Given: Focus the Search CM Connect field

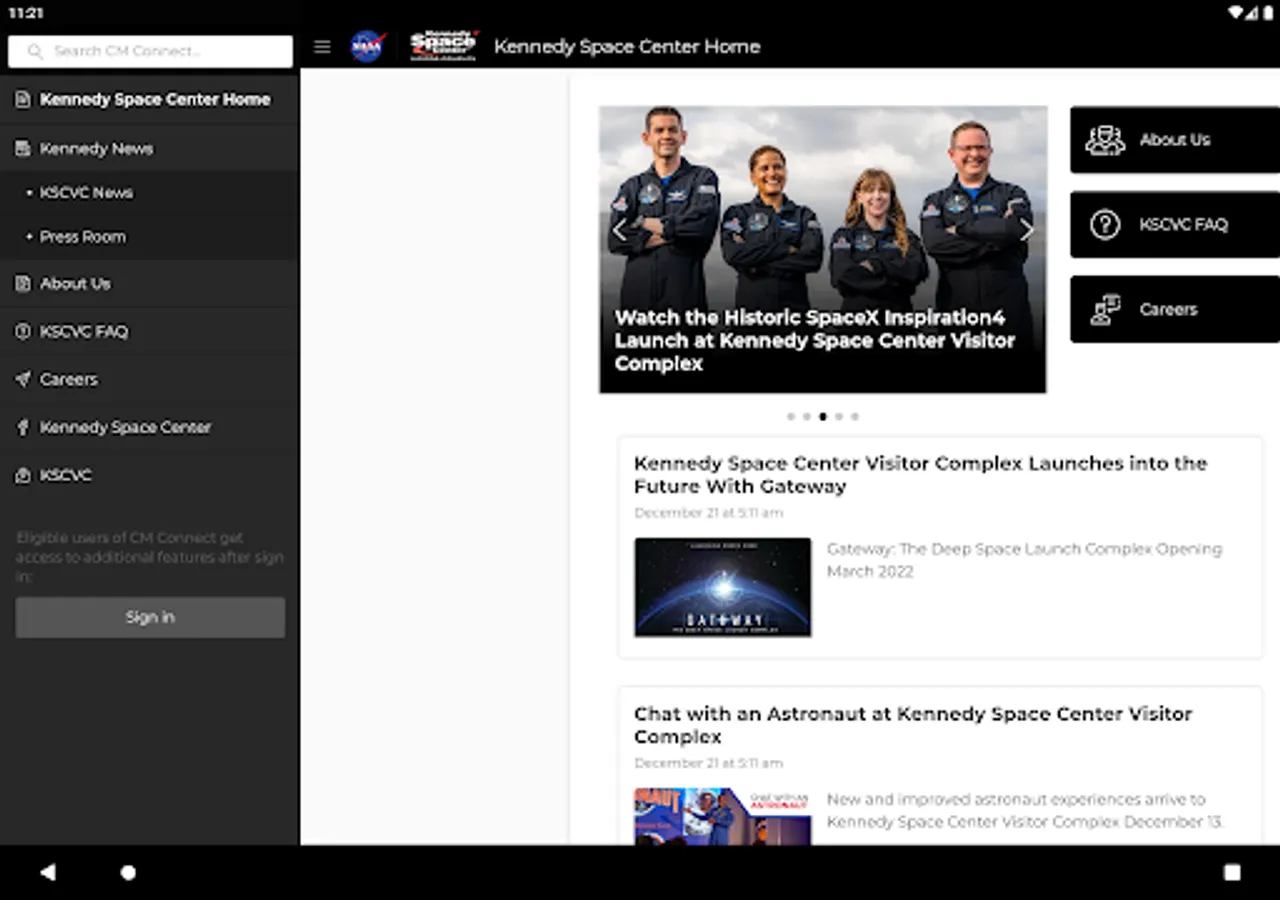Looking at the screenshot, I should [150, 51].
